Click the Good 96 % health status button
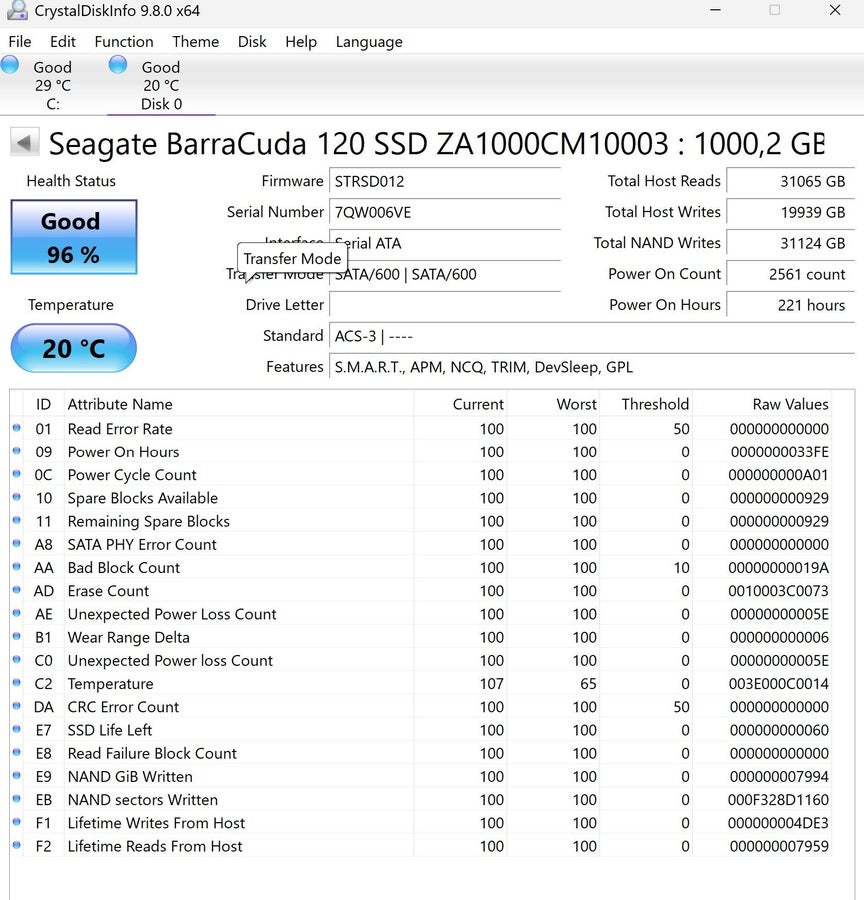 (x=73, y=237)
